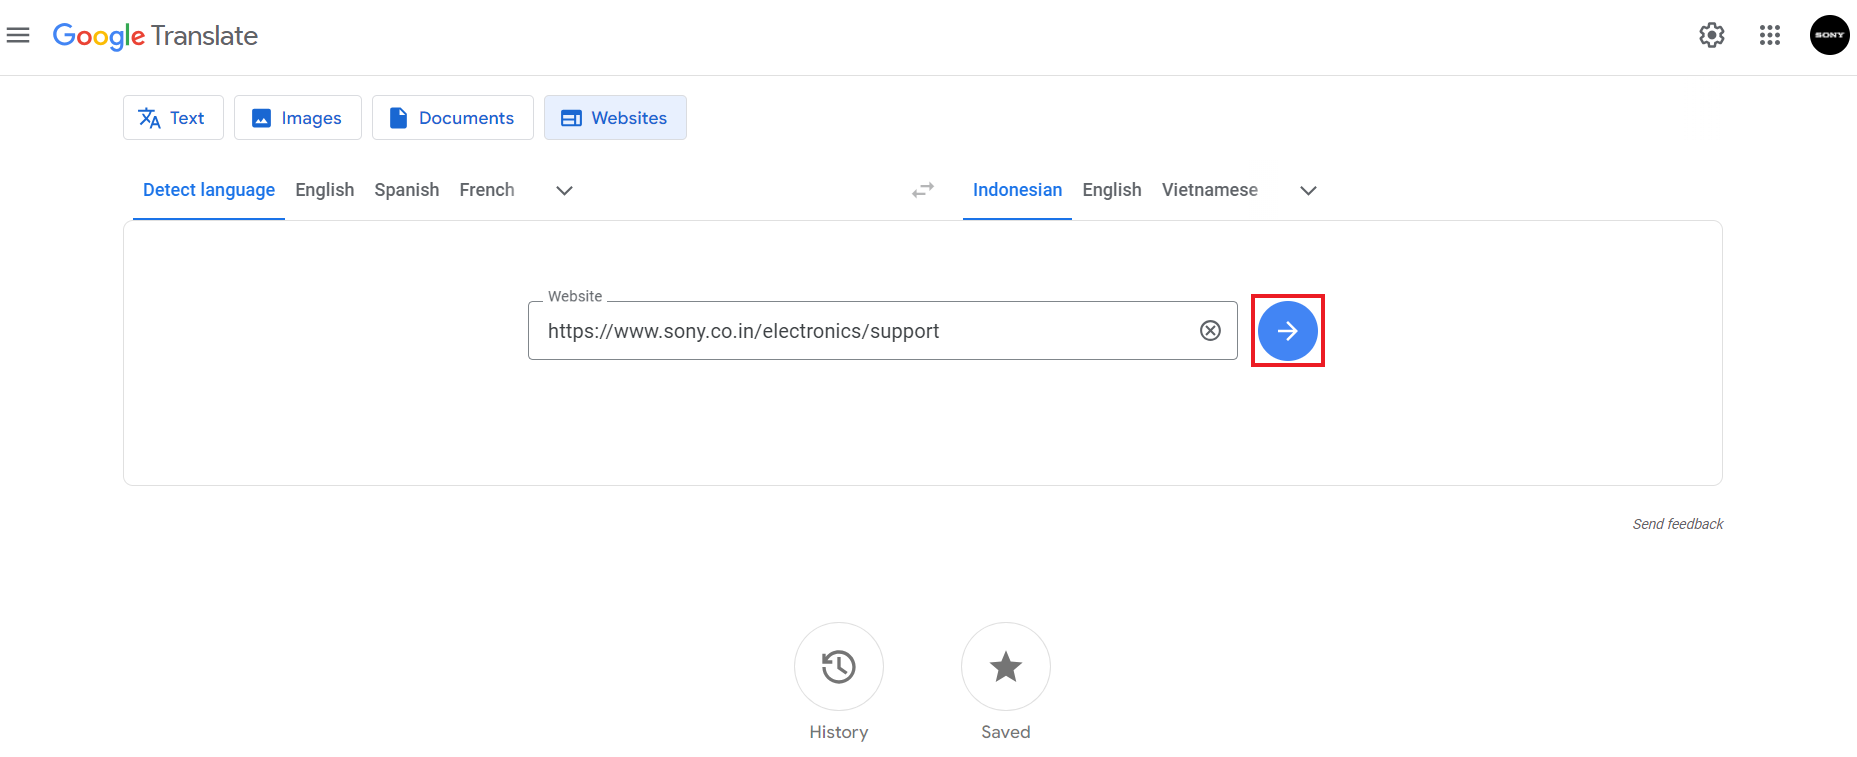Open the Google apps grid
Viewport: 1857px width, 757px height.
tap(1769, 36)
